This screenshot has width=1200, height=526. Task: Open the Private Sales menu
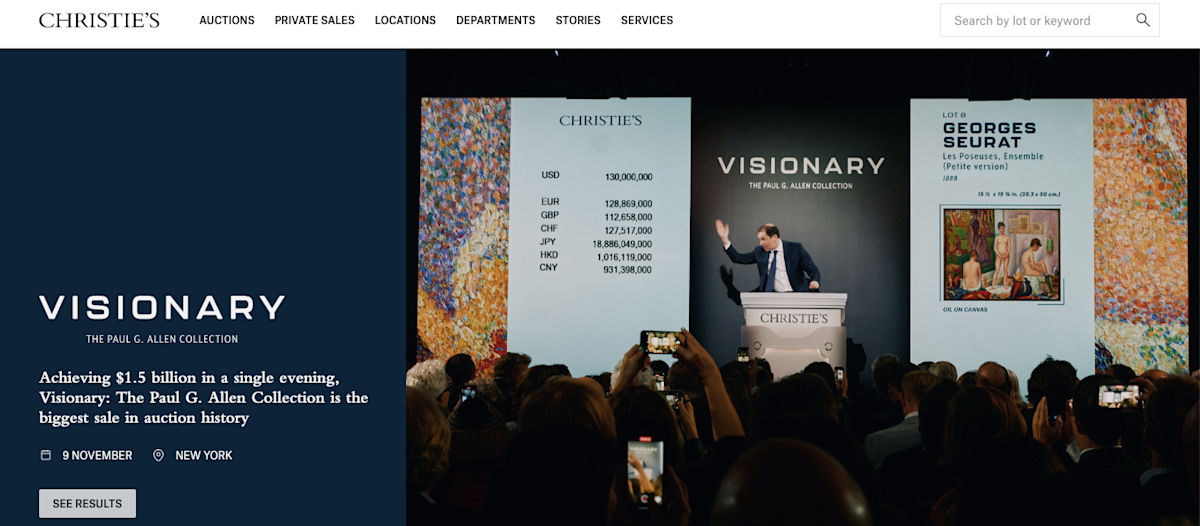tap(314, 20)
